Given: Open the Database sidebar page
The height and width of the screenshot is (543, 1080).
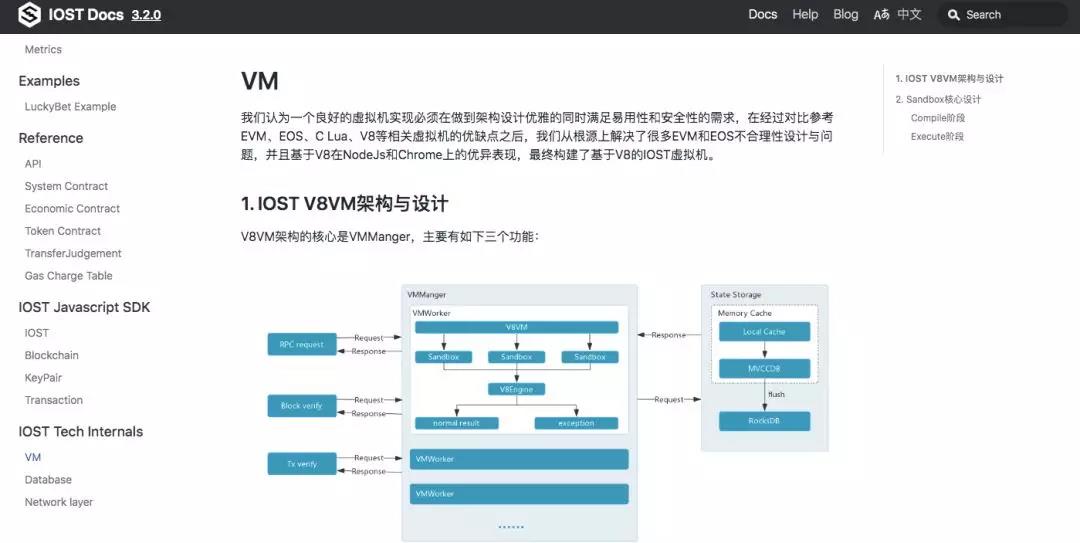Looking at the screenshot, I should pyautogui.click(x=48, y=480).
